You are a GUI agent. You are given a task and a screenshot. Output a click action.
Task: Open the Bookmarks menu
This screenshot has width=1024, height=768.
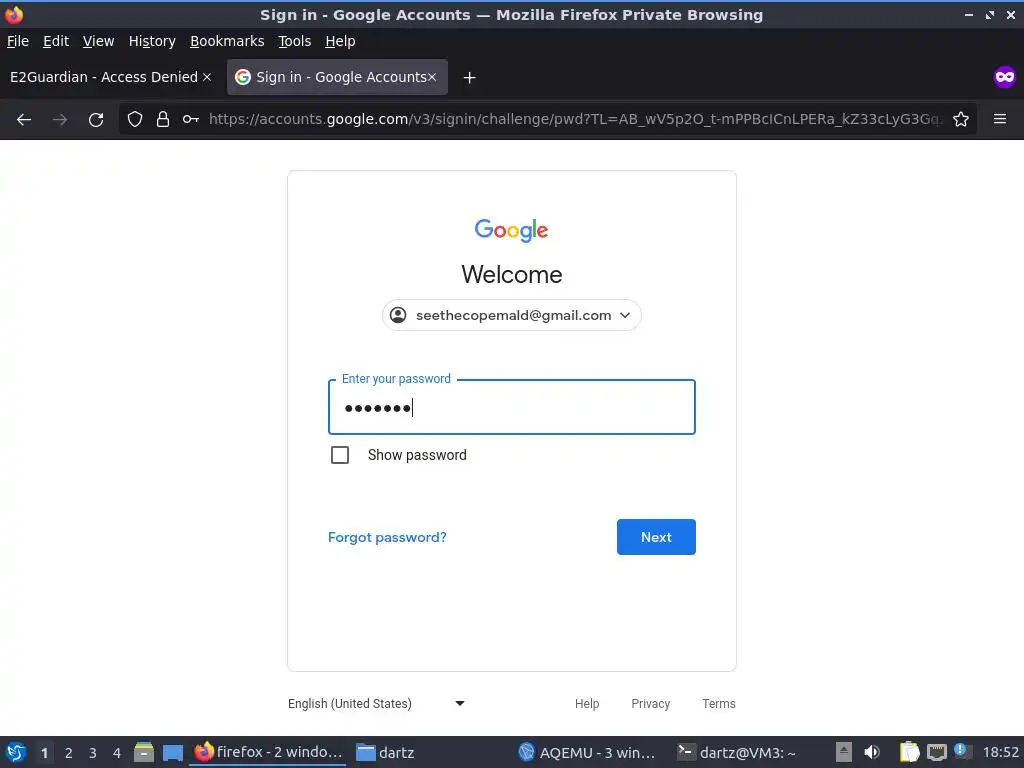(227, 41)
